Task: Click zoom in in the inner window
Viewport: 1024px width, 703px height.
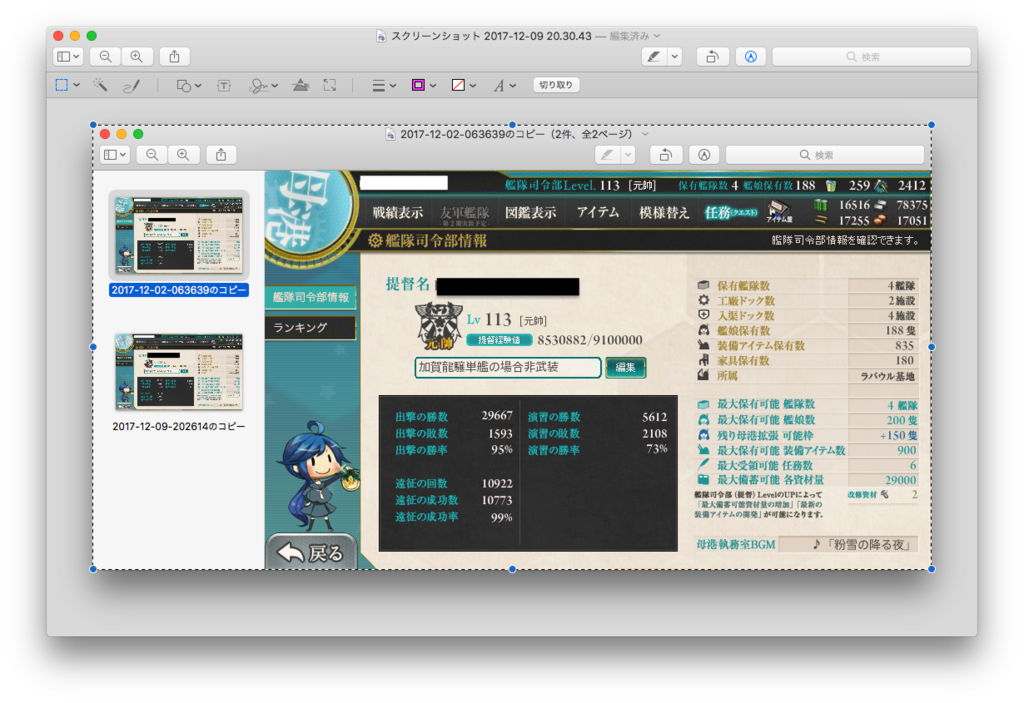Action: (x=184, y=155)
